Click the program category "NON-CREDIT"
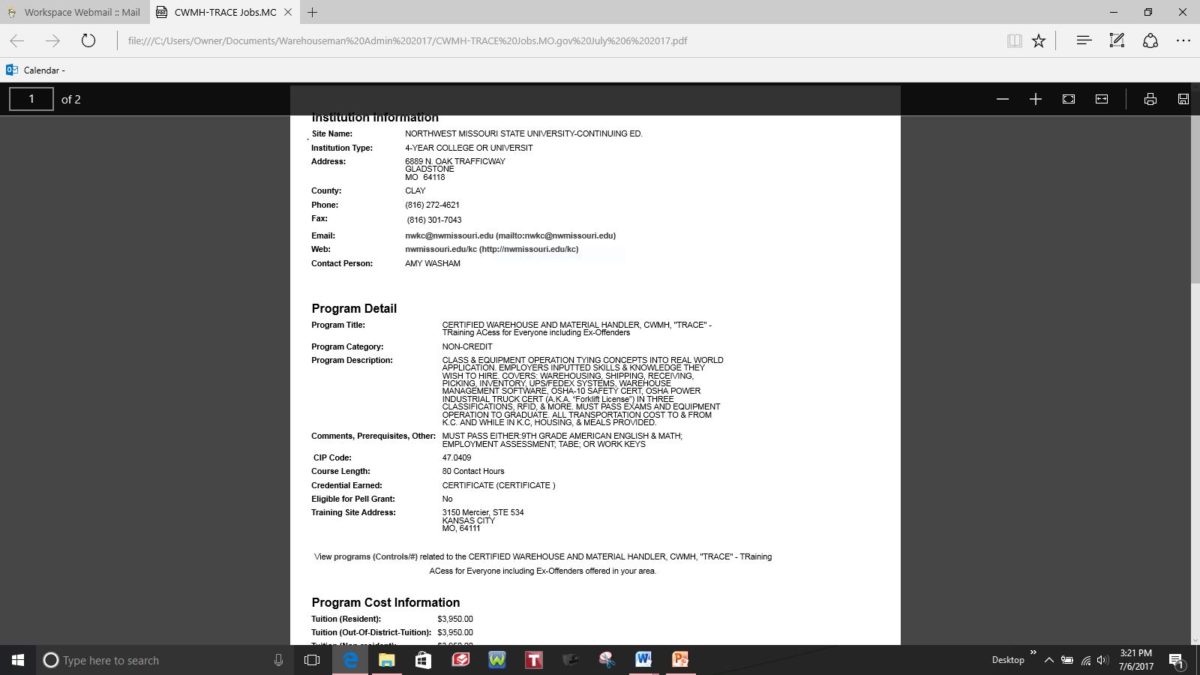Viewport: 1200px width, 675px height. point(469,347)
